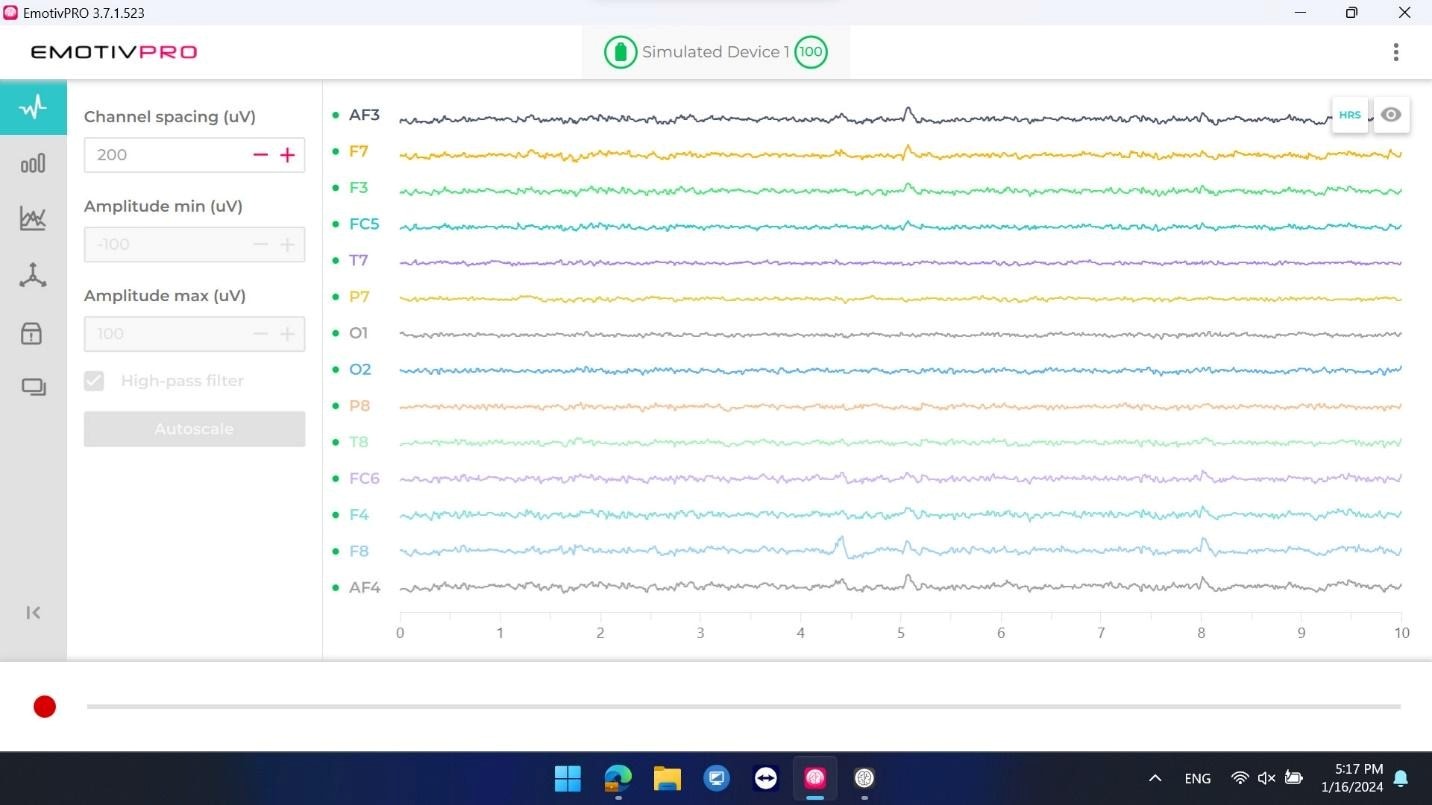Open the motion sensor axes icon
The height and width of the screenshot is (805, 1432).
click(33, 276)
